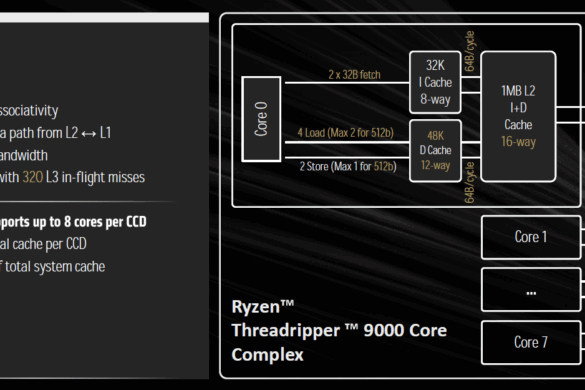Click the 'Ryzen™' title word
Viewport: 585px width, 390px height.
263,307
